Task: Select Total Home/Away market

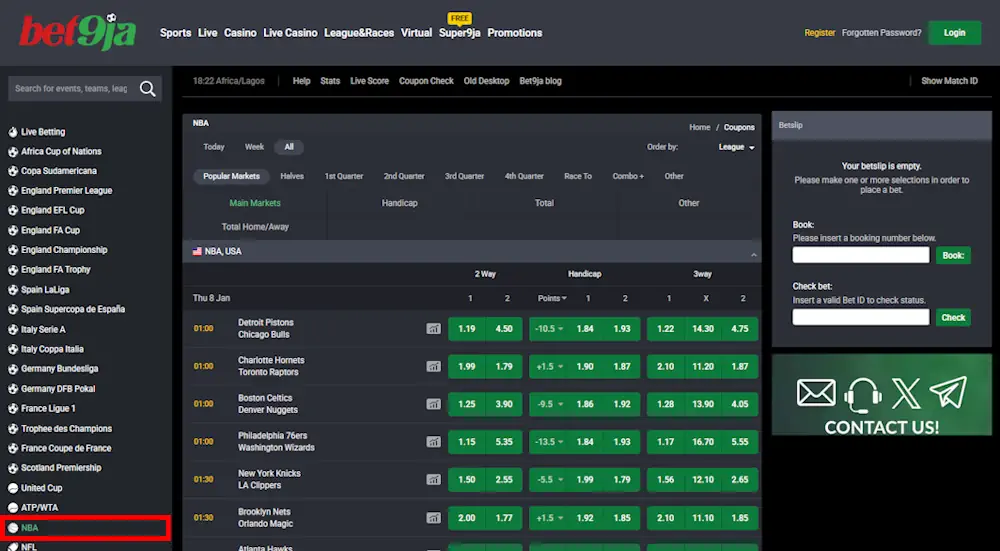Action: point(255,227)
